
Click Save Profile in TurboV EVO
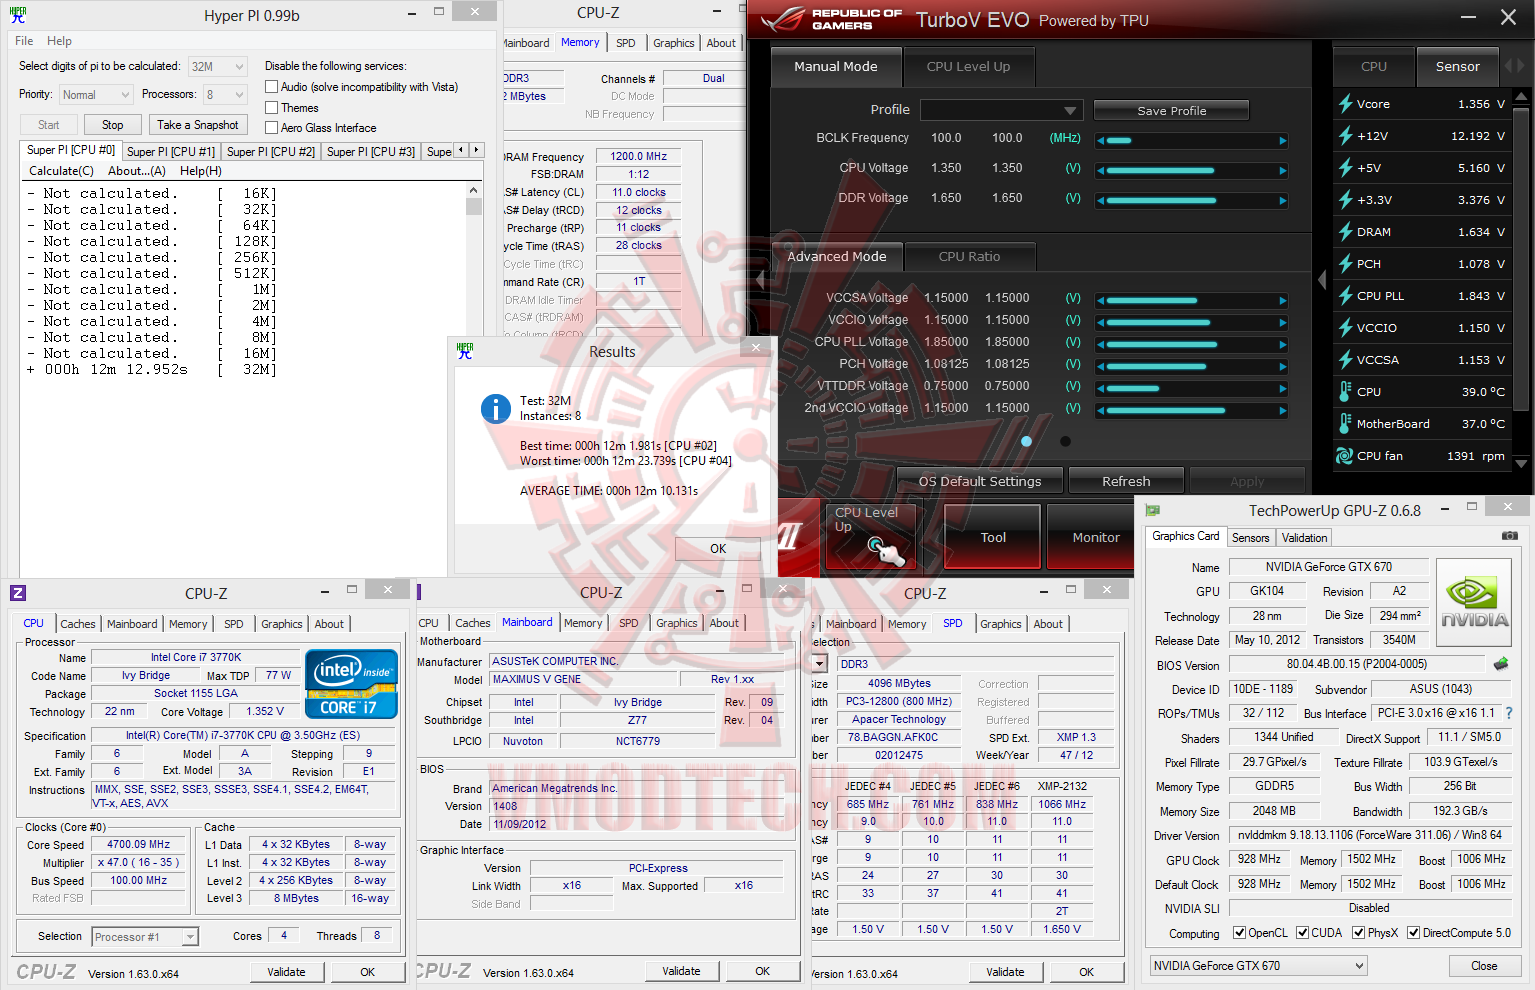(x=1171, y=111)
